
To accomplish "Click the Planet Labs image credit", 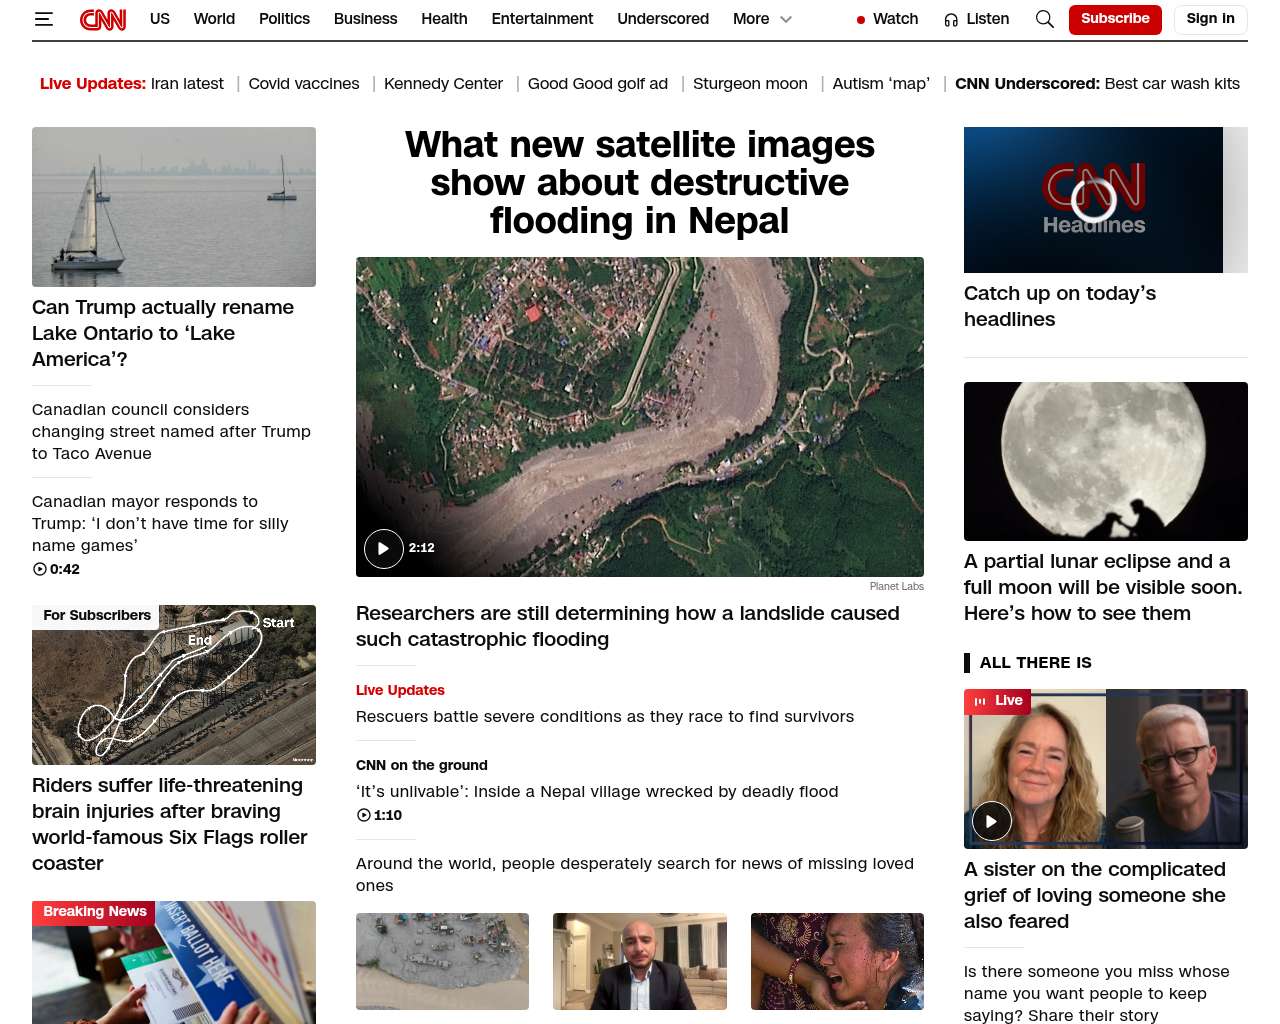I will tap(897, 587).
